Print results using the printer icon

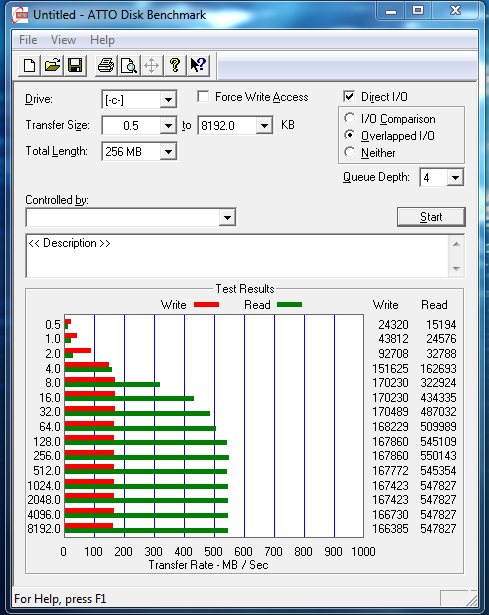point(106,65)
